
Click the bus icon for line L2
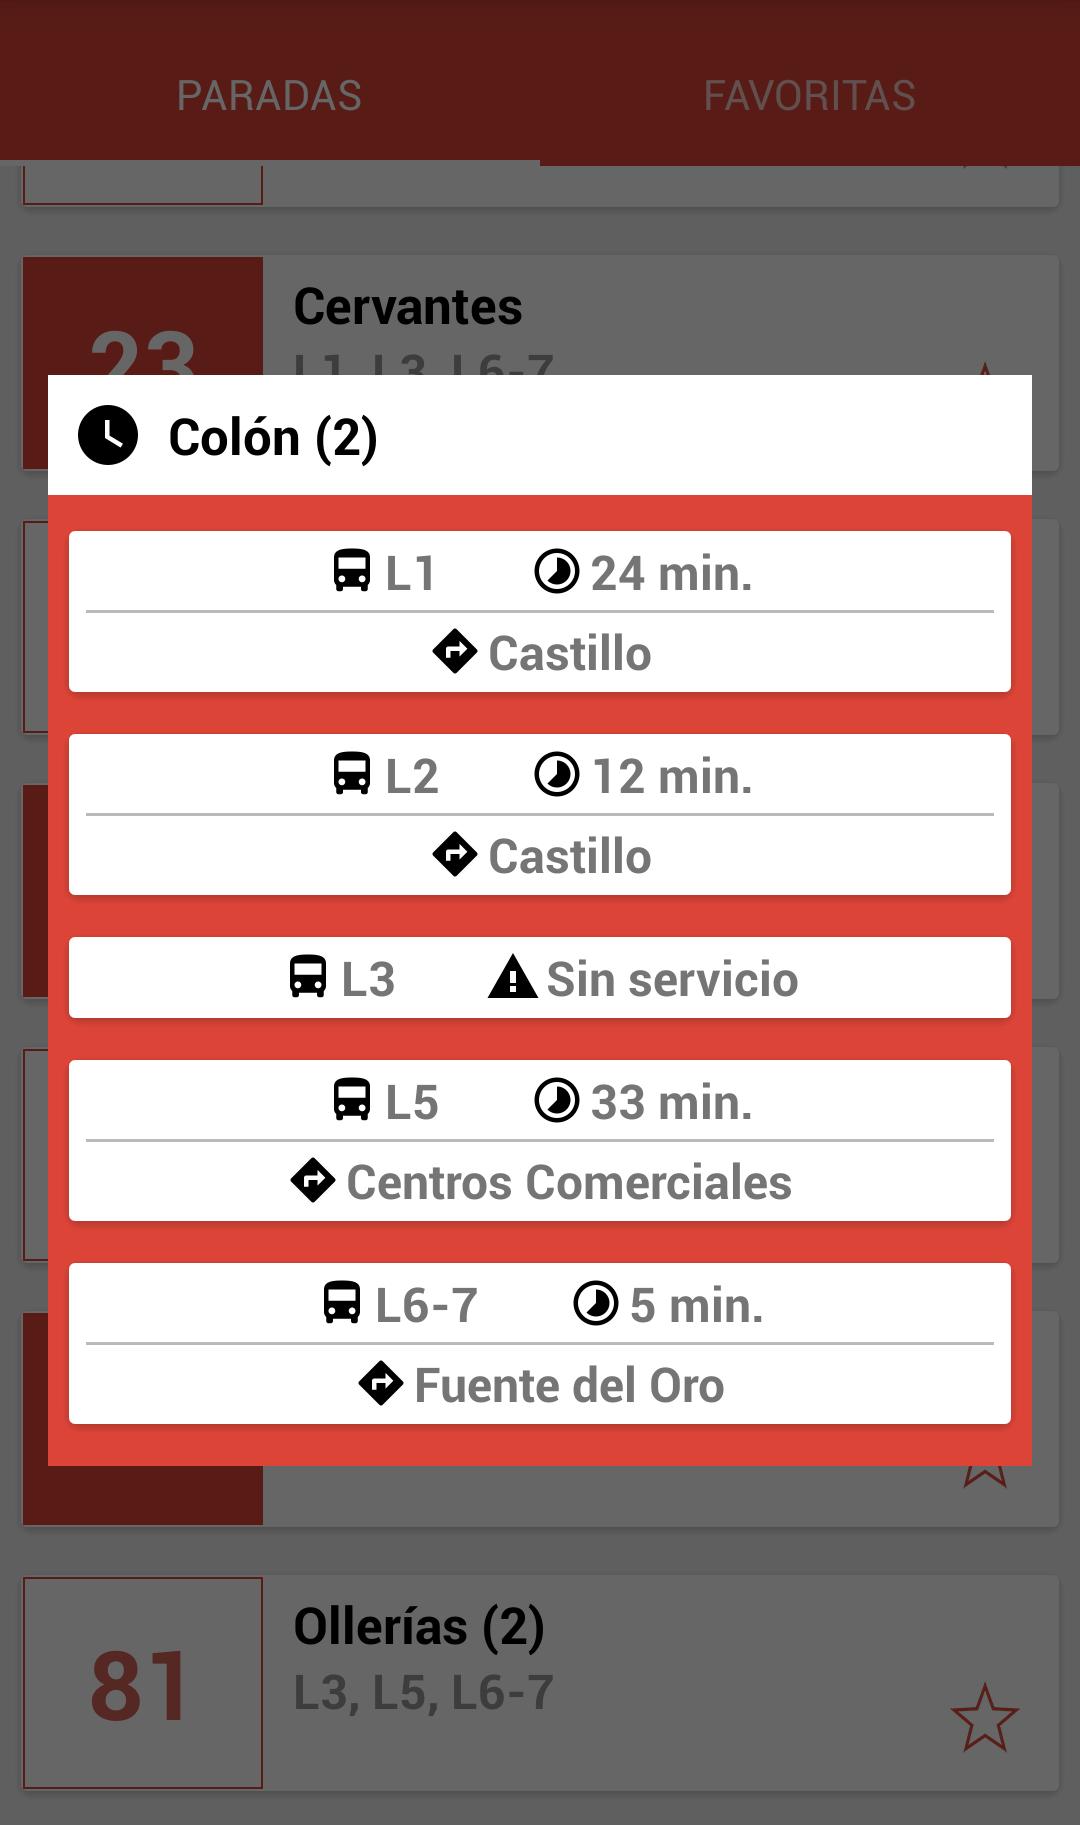352,774
